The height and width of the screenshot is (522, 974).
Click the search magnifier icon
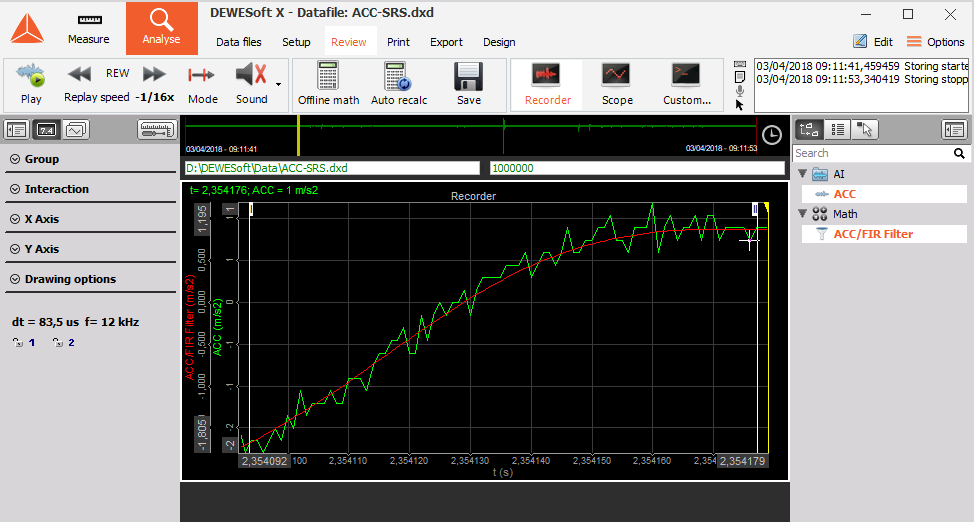959,153
